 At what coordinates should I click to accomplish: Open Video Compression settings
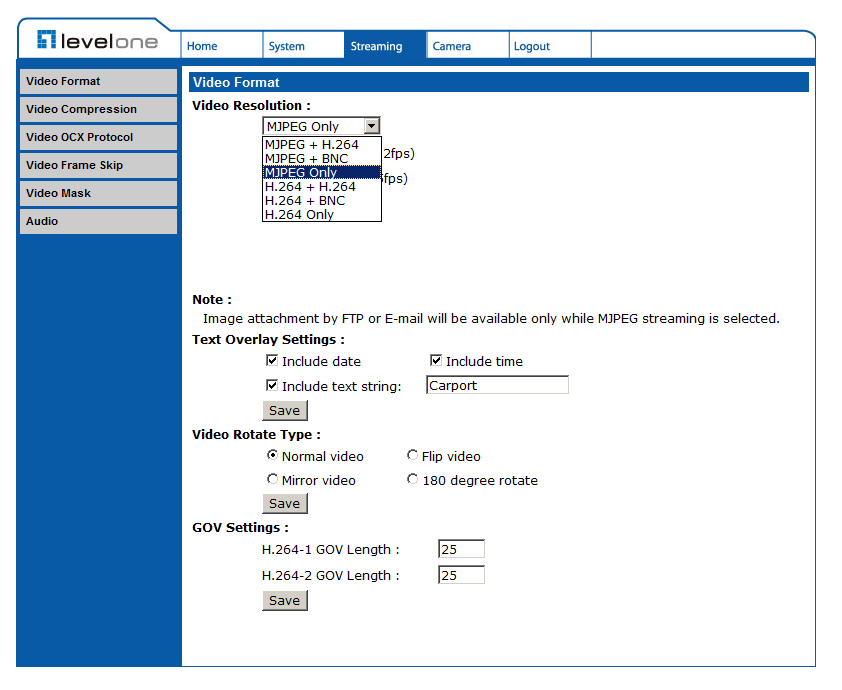pos(98,109)
